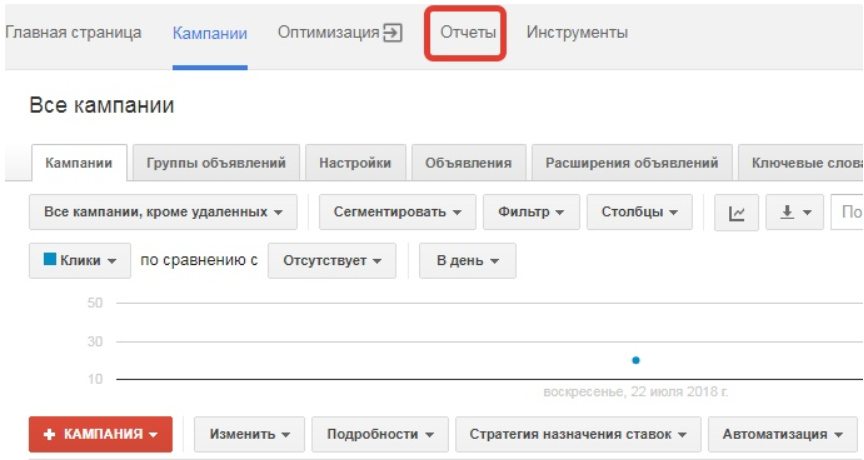Viewport: 864px width, 460px height.
Task: Switch to Группы объявлений tab
Action: coord(216,163)
